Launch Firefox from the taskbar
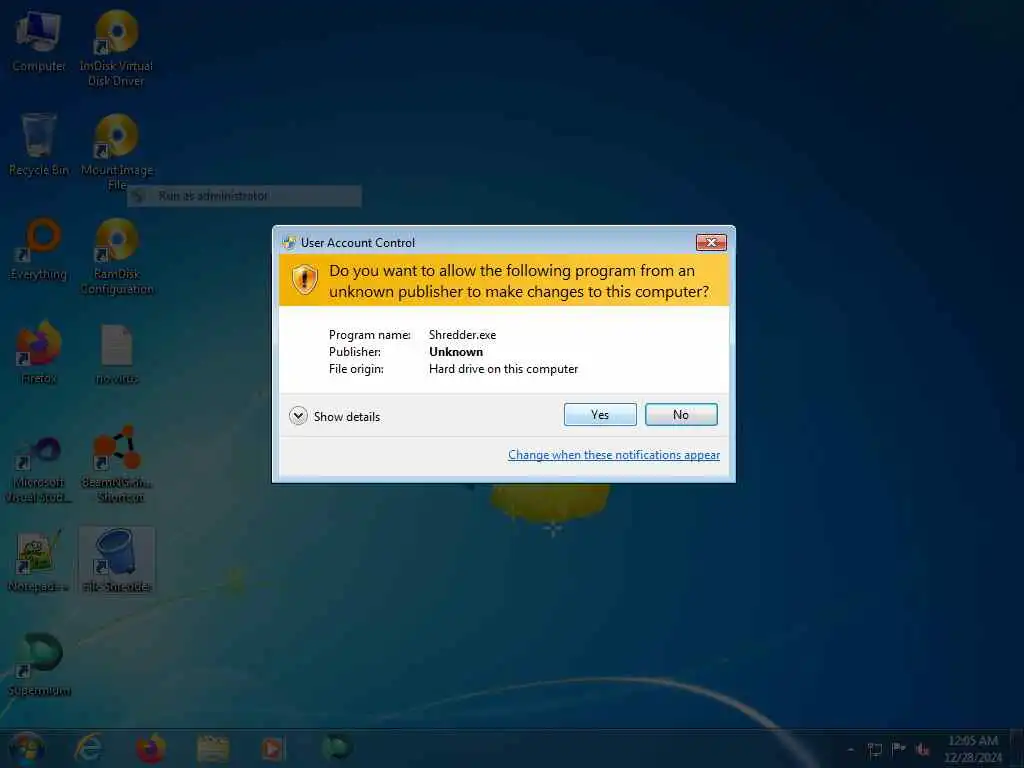Screen dimensions: 1024x768 [150, 748]
